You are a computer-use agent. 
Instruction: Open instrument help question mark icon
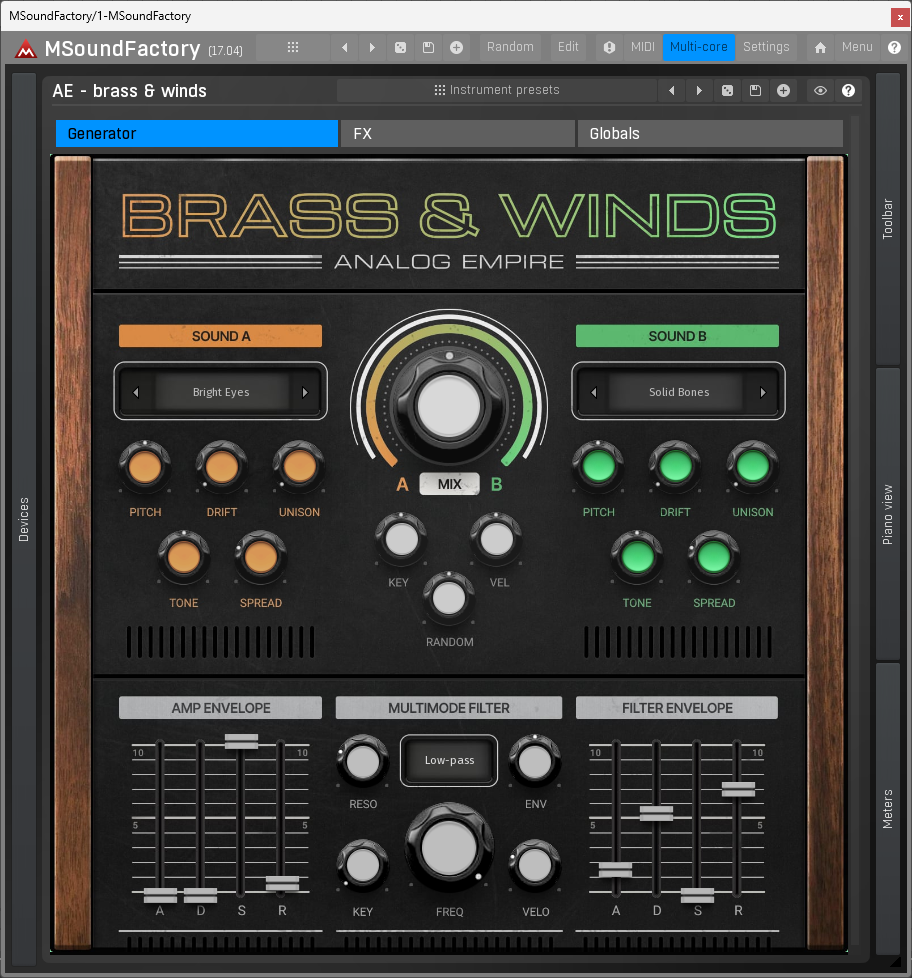tap(848, 91)
